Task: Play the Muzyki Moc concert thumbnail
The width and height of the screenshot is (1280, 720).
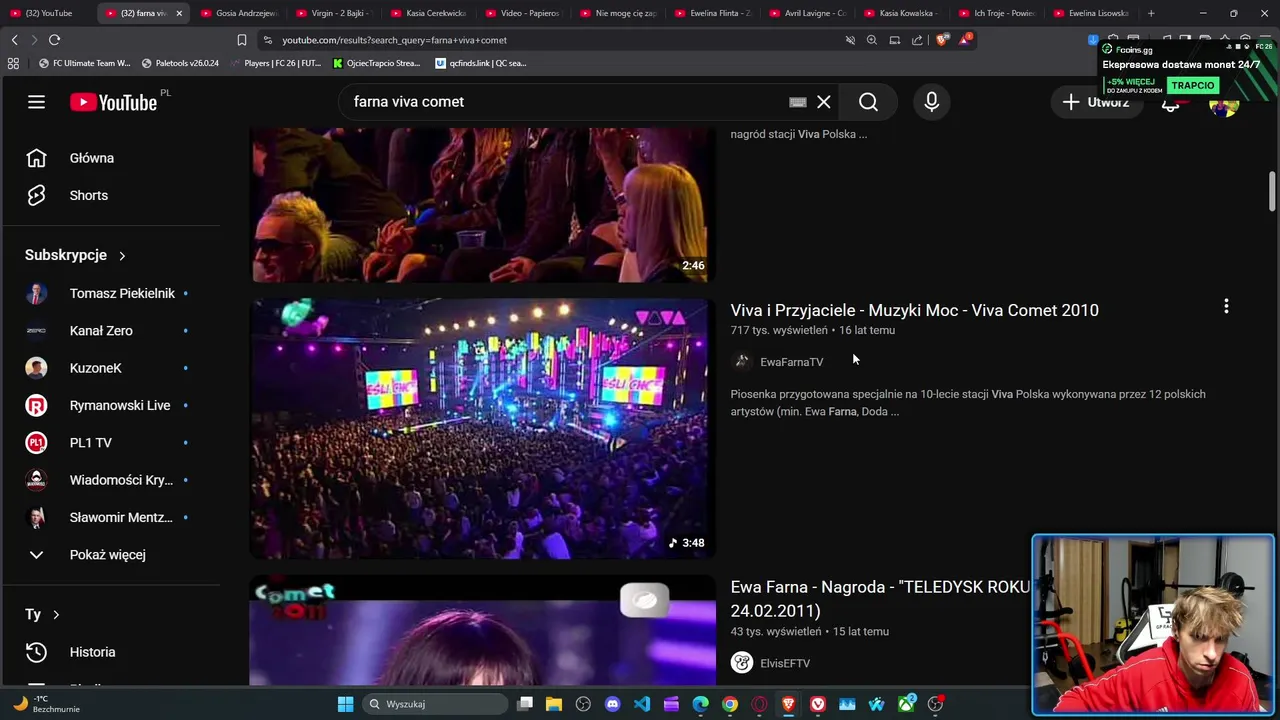Action: (x=482, y=428)
